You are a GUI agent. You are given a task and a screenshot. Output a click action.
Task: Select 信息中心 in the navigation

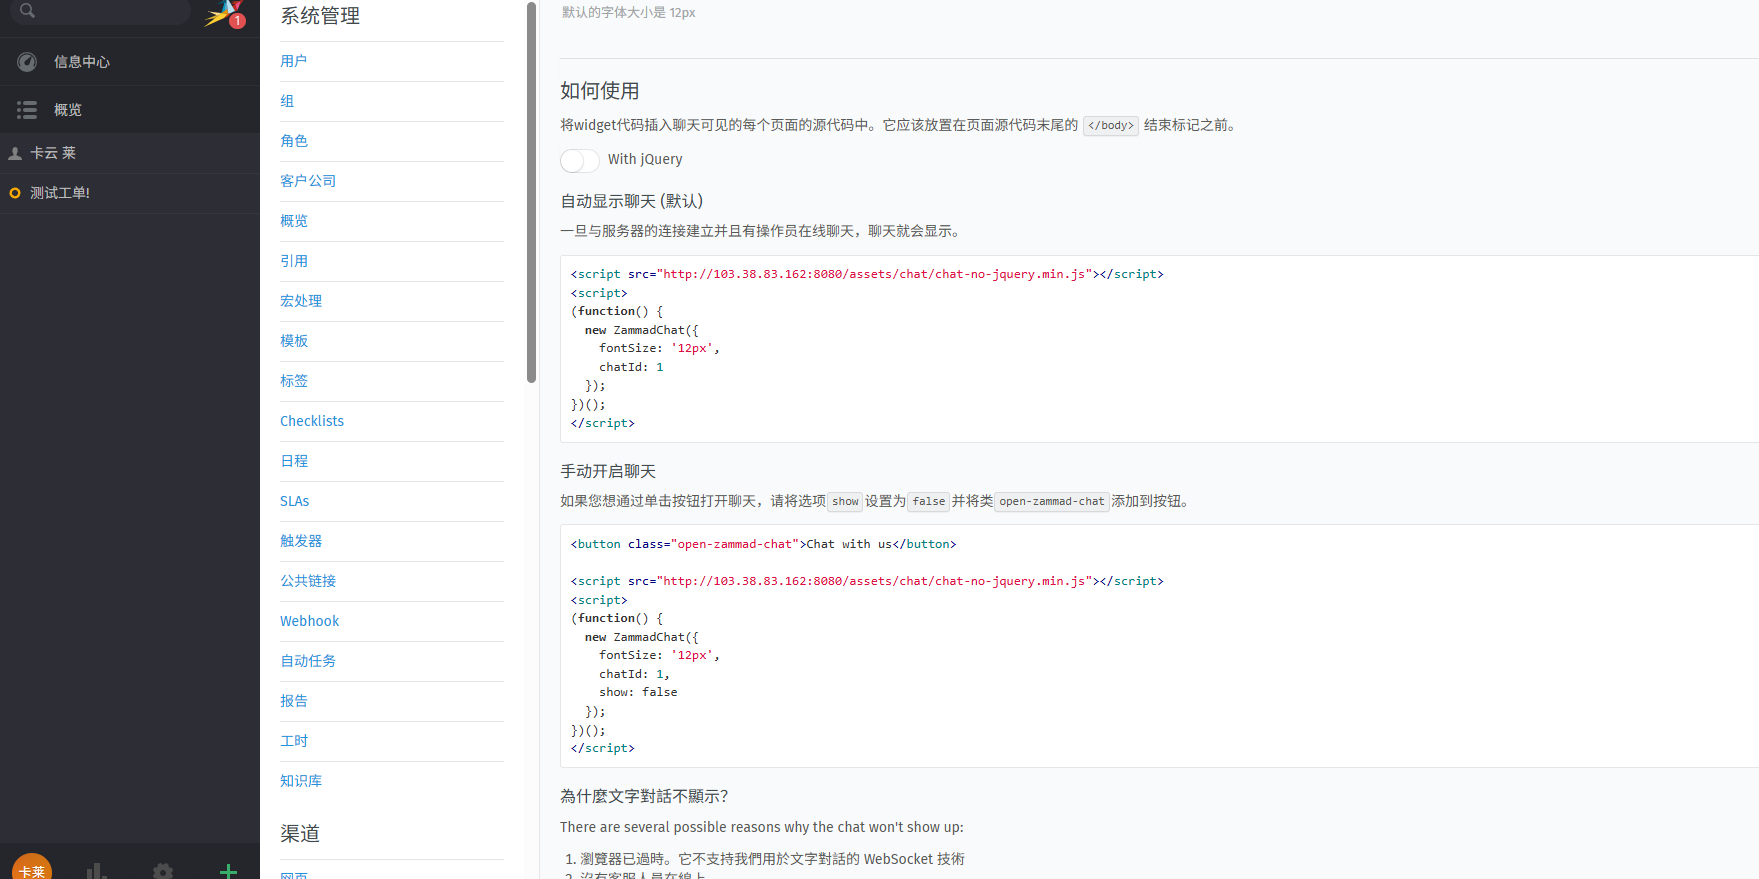point(82,62)
